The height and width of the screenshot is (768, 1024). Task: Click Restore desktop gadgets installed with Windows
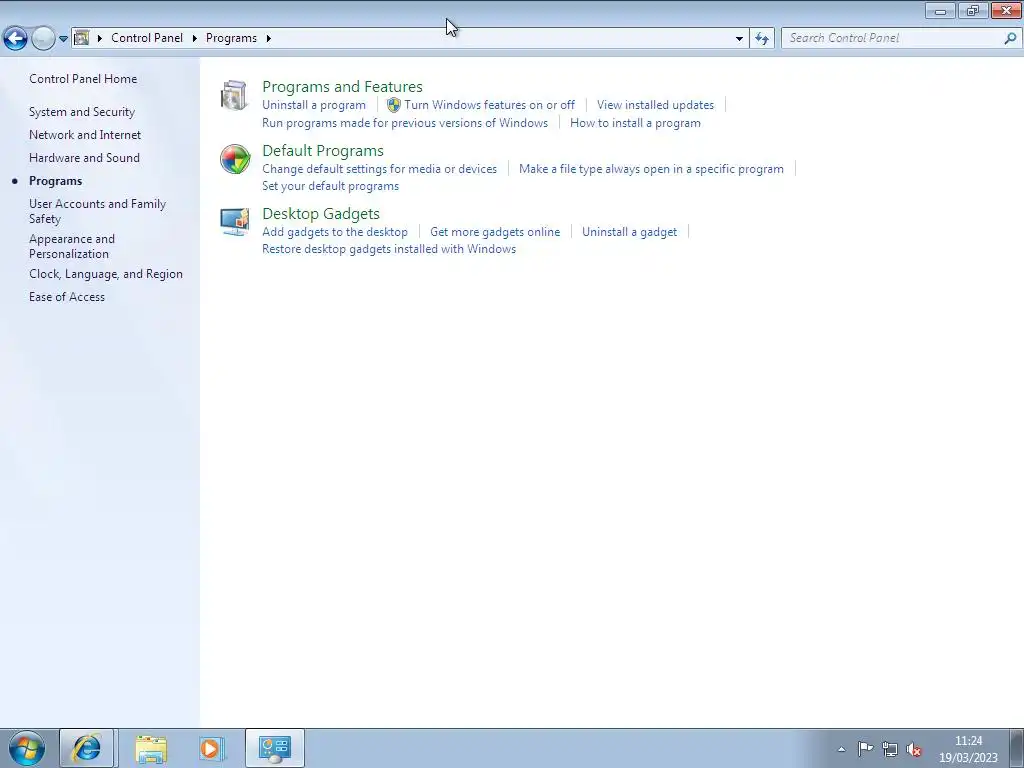(x=389, y=249)
